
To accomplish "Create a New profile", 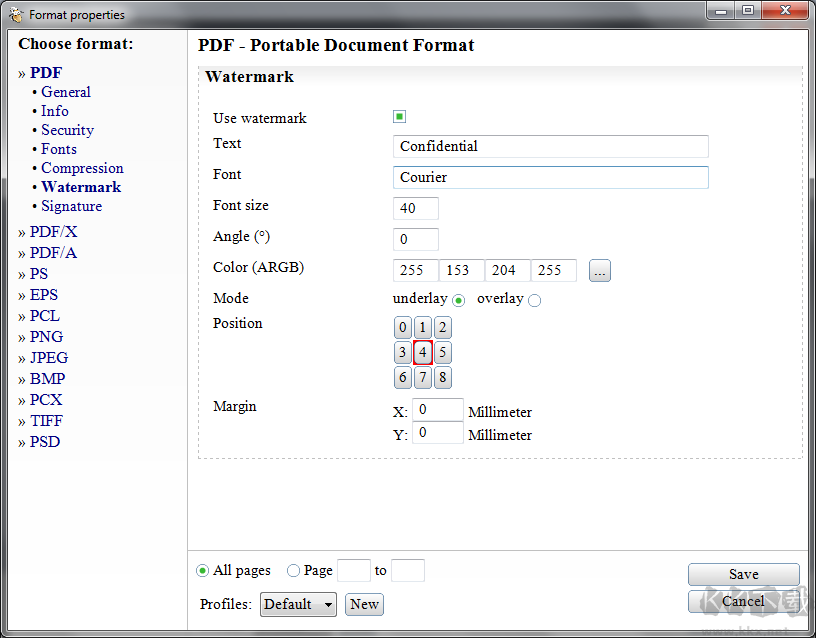I will pyautogui.click(x=364, y=604).
